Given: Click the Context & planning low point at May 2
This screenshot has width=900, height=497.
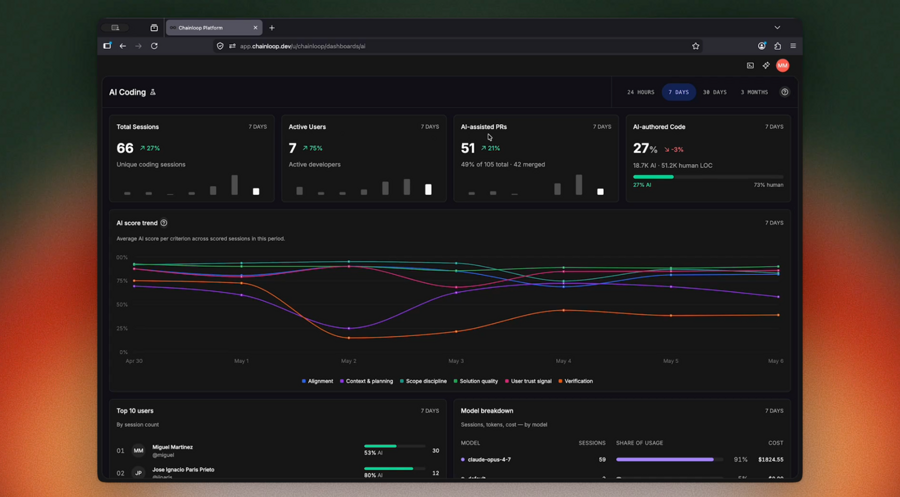Looking at the screenshot, I should 348,328.
